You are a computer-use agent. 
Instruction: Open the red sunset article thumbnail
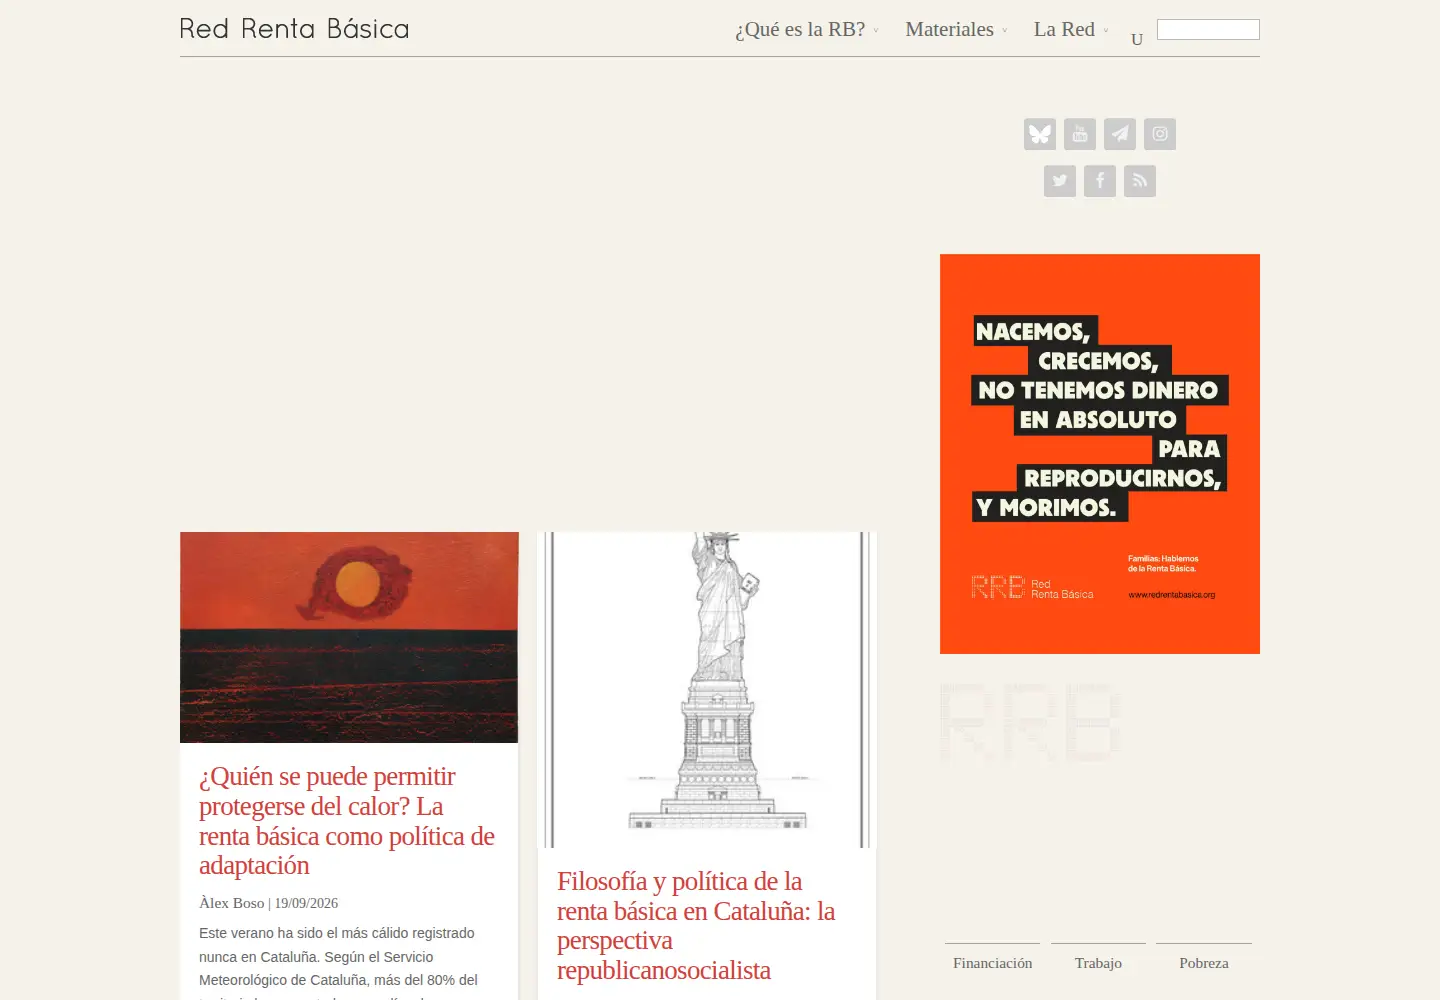[x=349, y=637]
